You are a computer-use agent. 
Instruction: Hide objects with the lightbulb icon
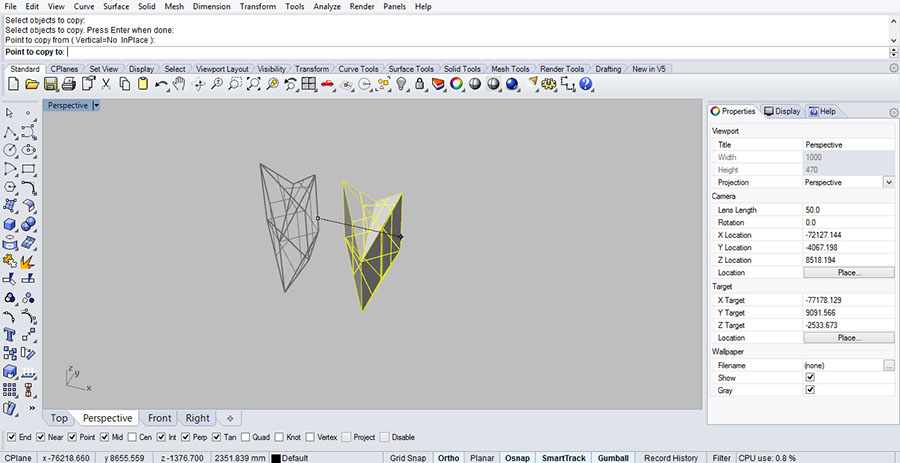click(402, 84)
